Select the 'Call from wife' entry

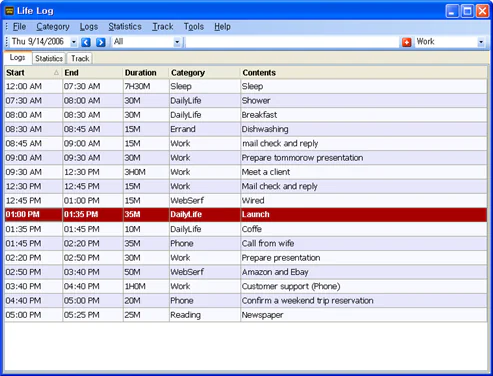click(246, 244)
